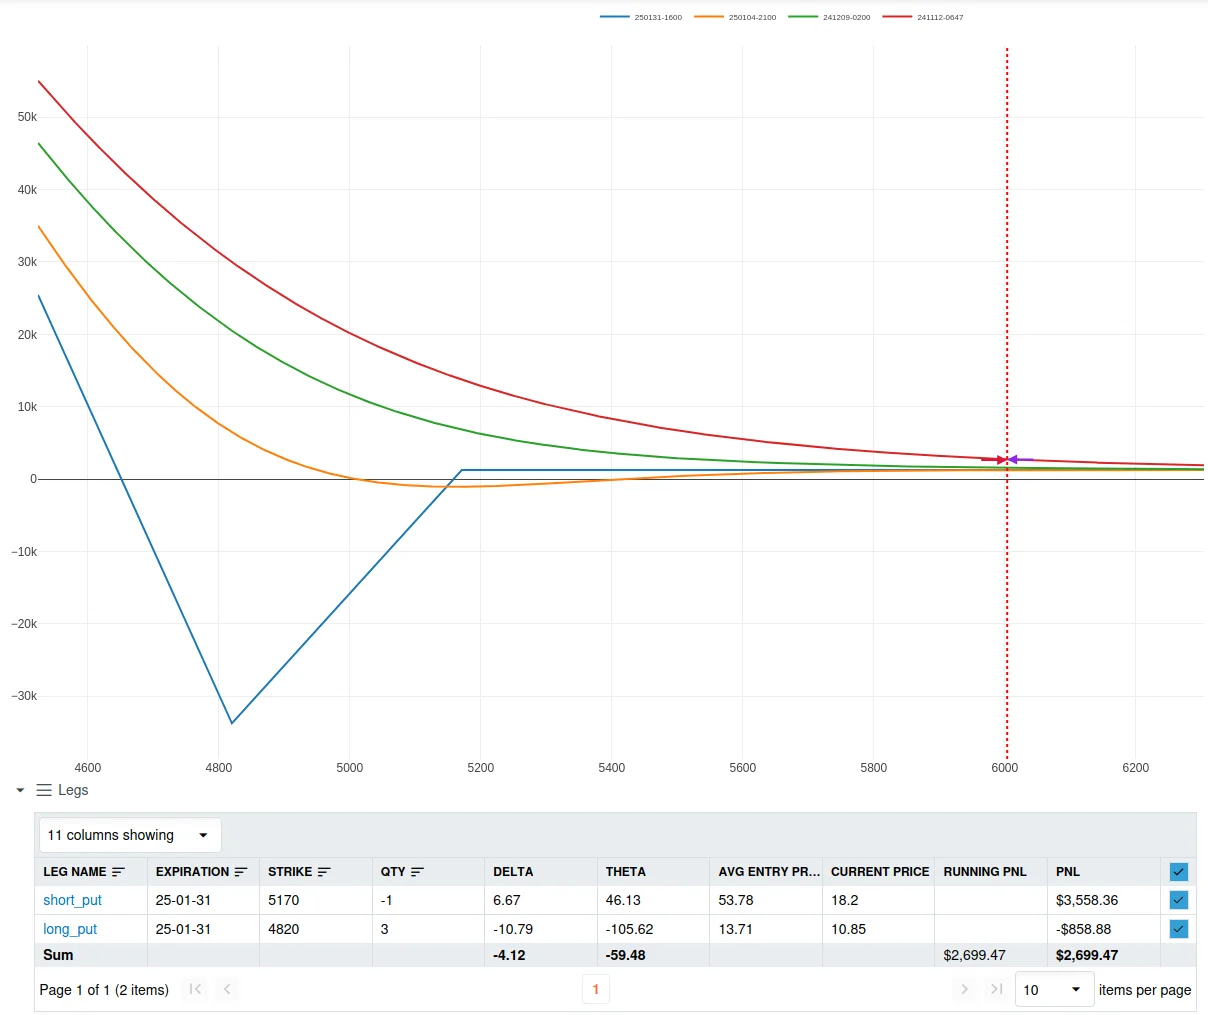Uncheck the short_put row checkbox
Screen dimensions: 1208x1015
click(1178, 900)
